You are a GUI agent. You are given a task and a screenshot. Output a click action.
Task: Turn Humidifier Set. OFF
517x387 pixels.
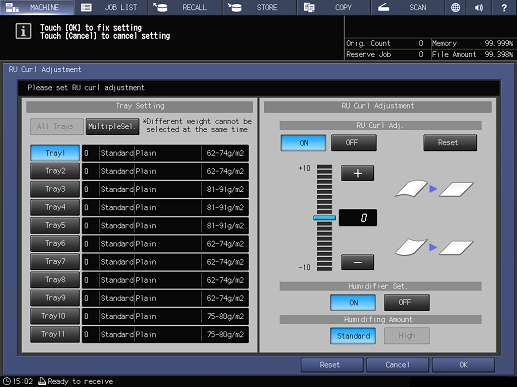[407, 302]
